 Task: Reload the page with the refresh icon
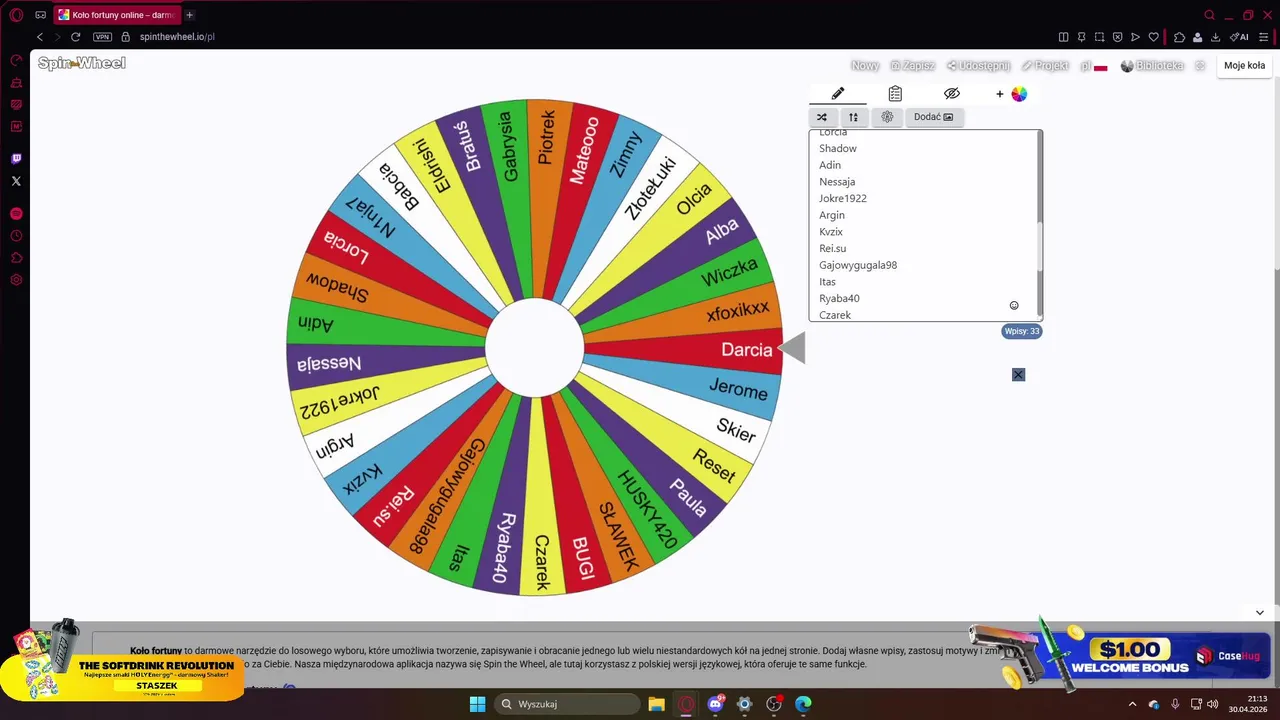(75, 37)
